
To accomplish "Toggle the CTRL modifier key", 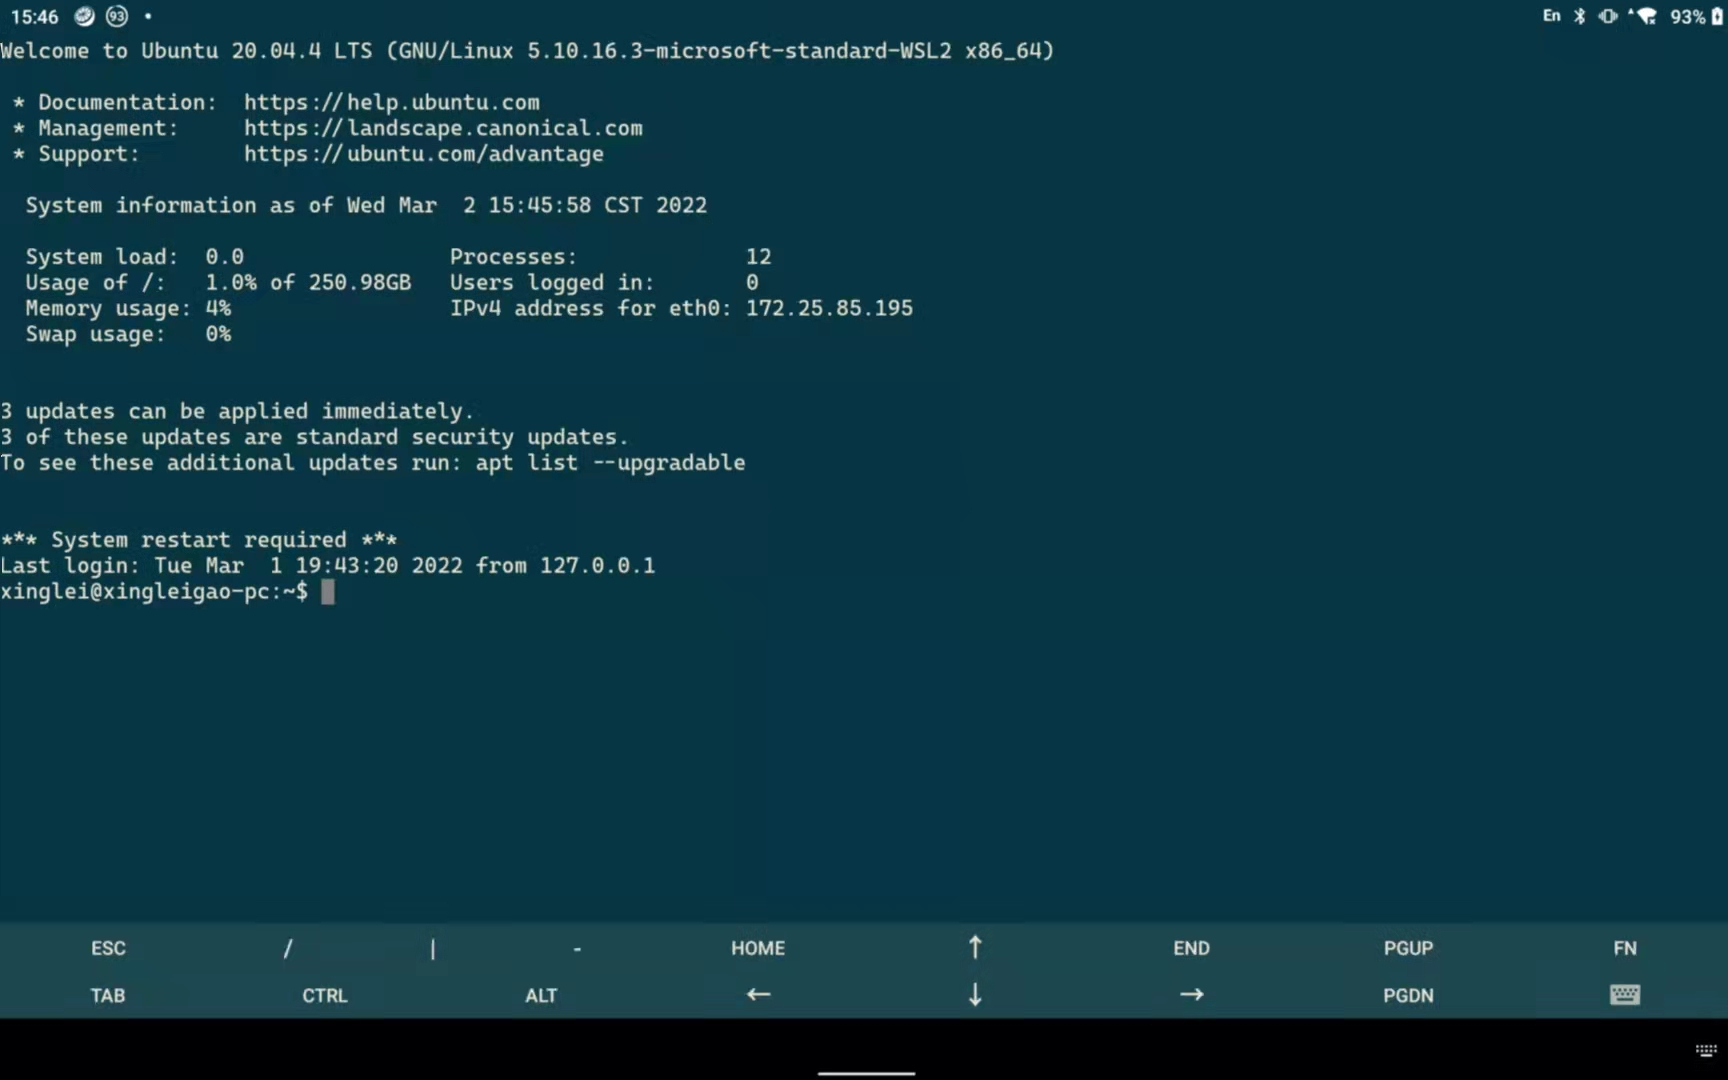I will click(325, 995).
